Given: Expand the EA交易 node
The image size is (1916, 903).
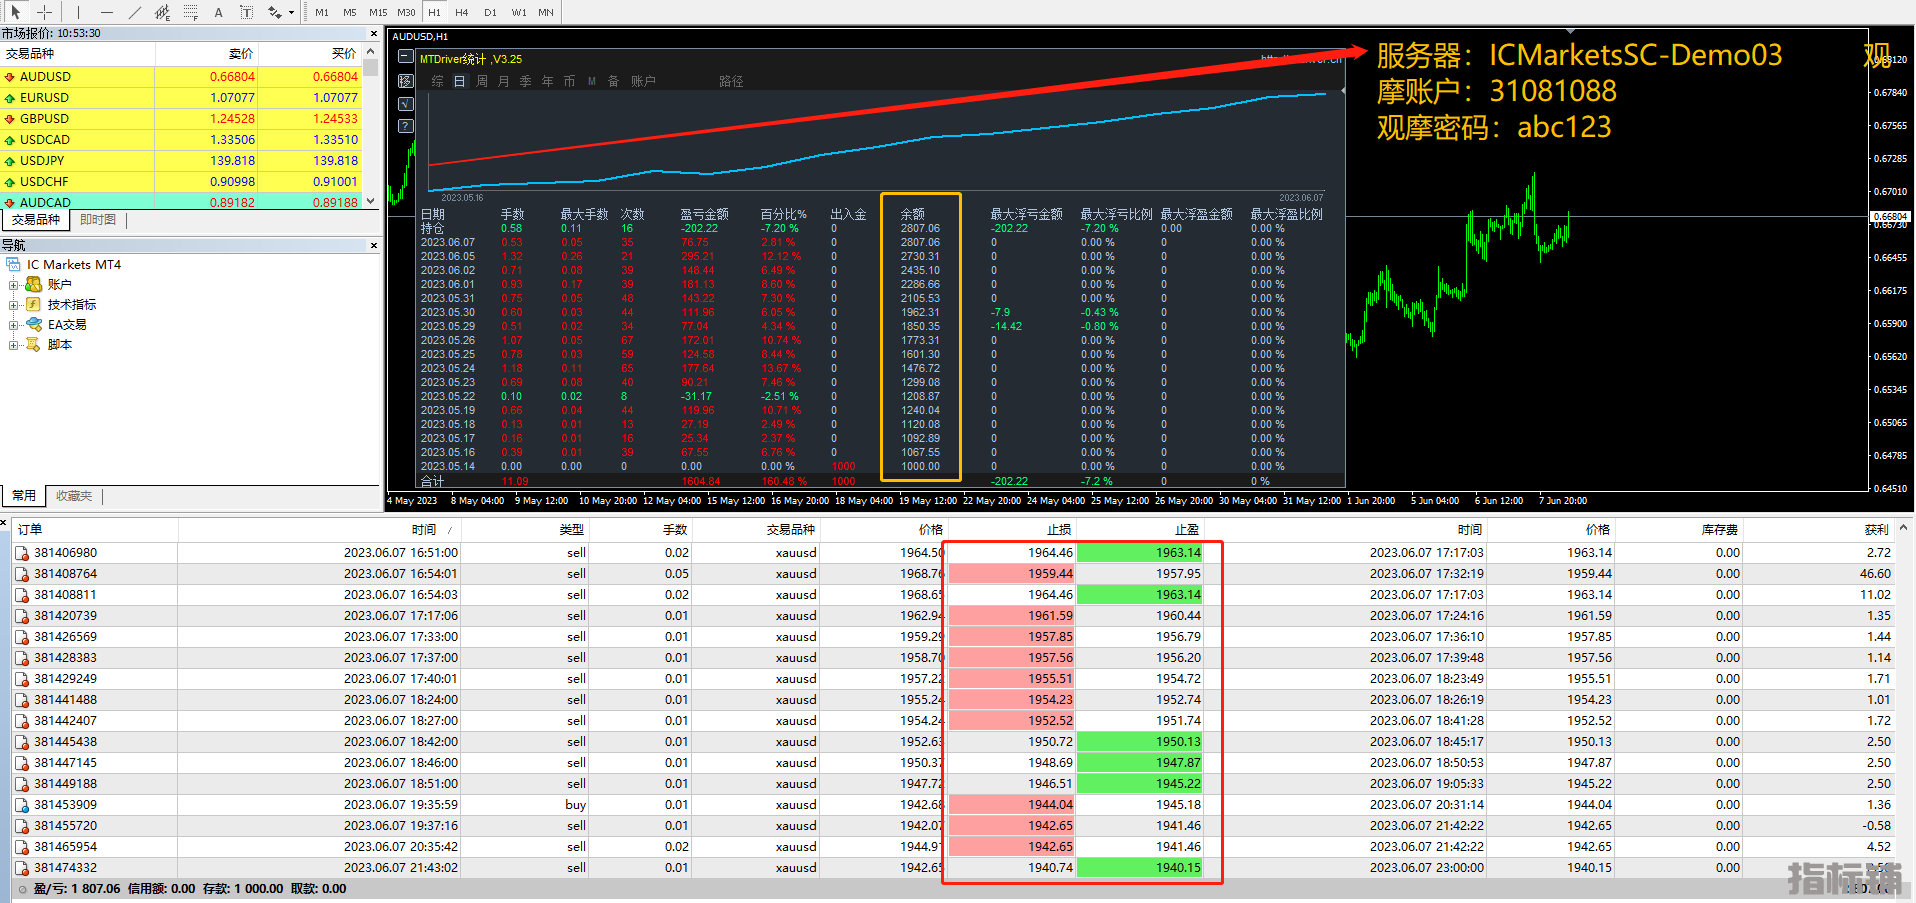Looking at the screenshot, I should 14,325.
